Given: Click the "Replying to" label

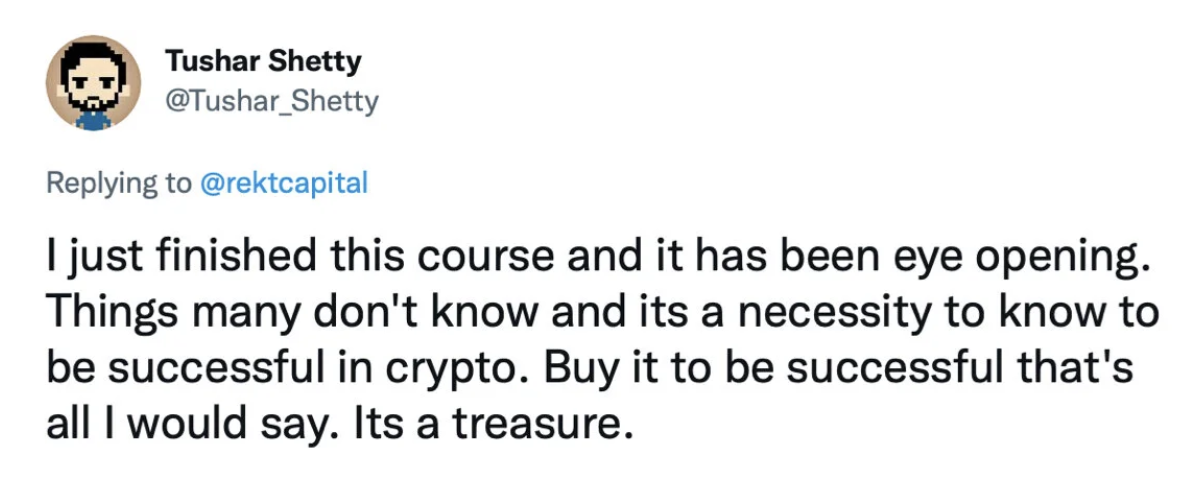Looking at the screenshot, I should tap(121, 184).
